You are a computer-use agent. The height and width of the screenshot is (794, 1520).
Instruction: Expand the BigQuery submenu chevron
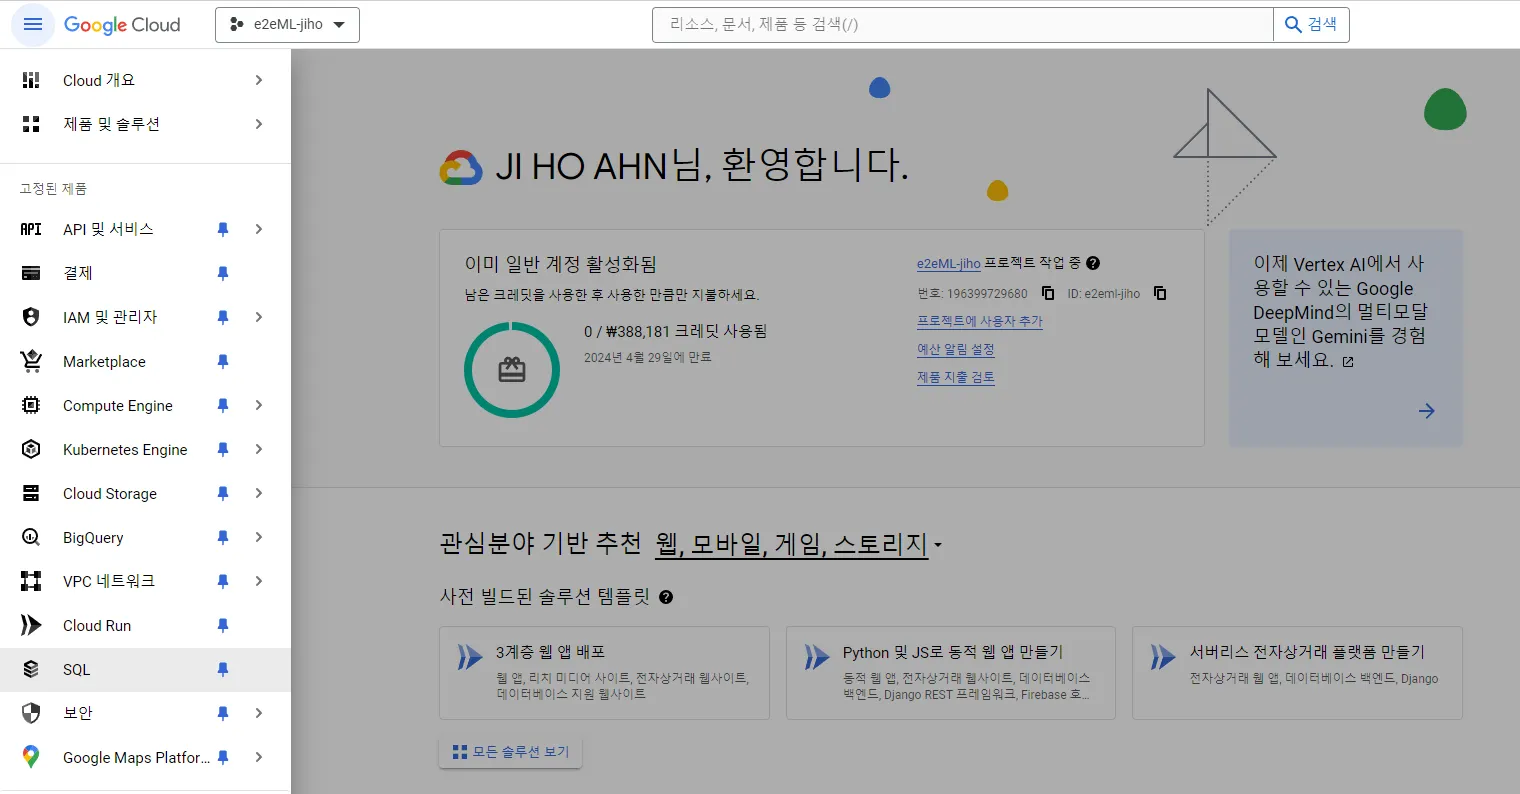tap(259, 537)
